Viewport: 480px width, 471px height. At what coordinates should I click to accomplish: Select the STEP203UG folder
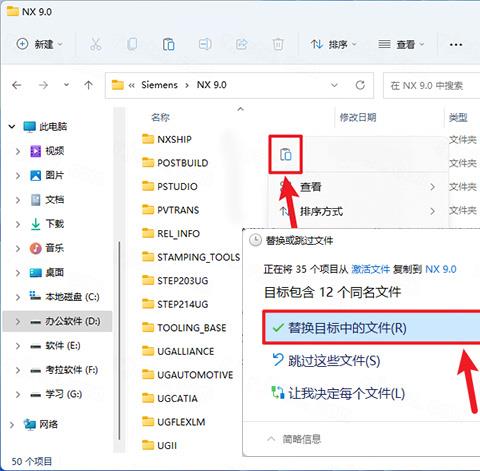175,281
